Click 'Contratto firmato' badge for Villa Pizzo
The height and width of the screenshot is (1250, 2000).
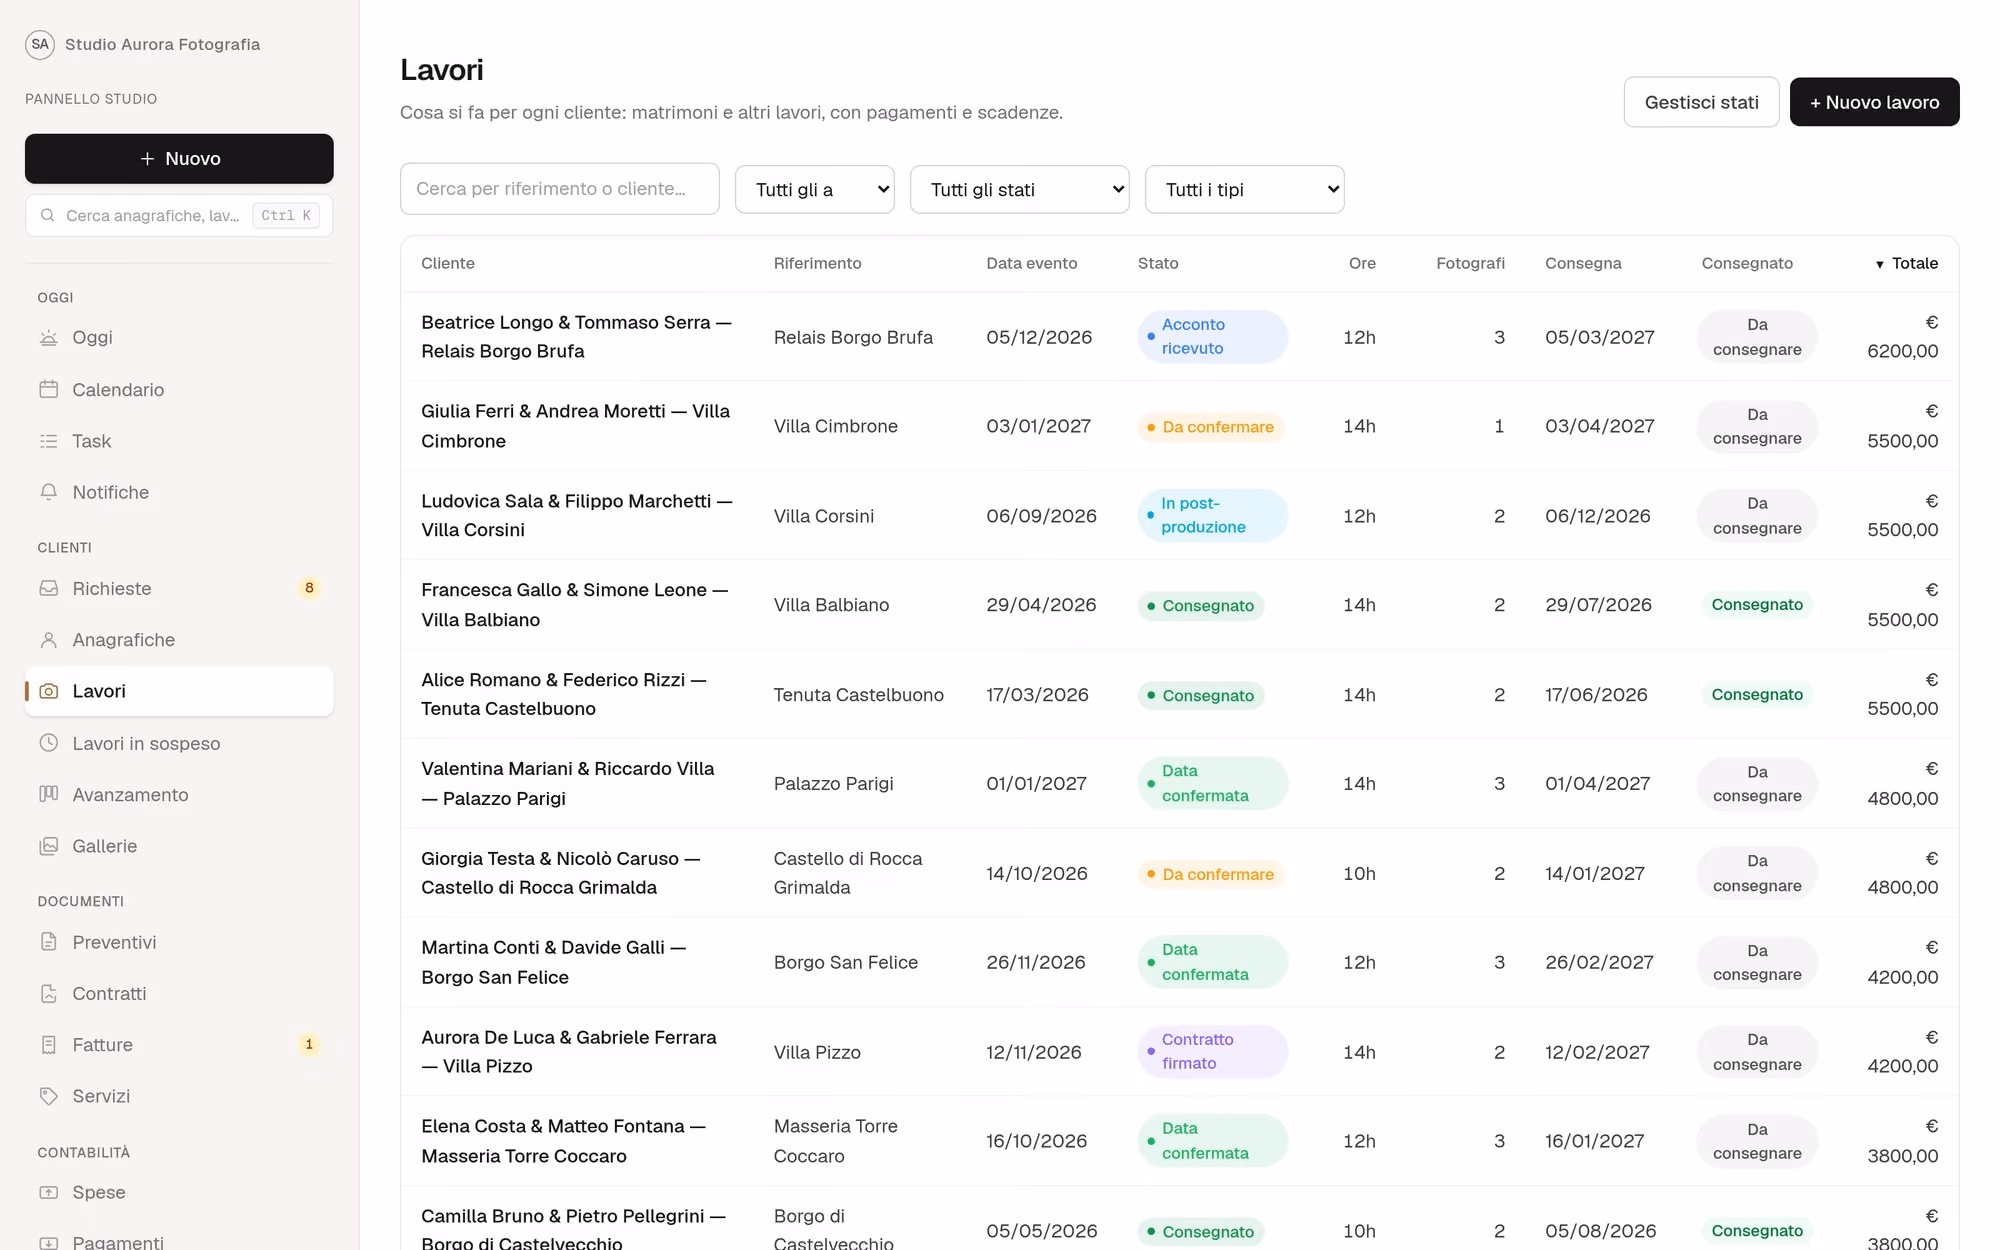(x=1212, y=1052)
